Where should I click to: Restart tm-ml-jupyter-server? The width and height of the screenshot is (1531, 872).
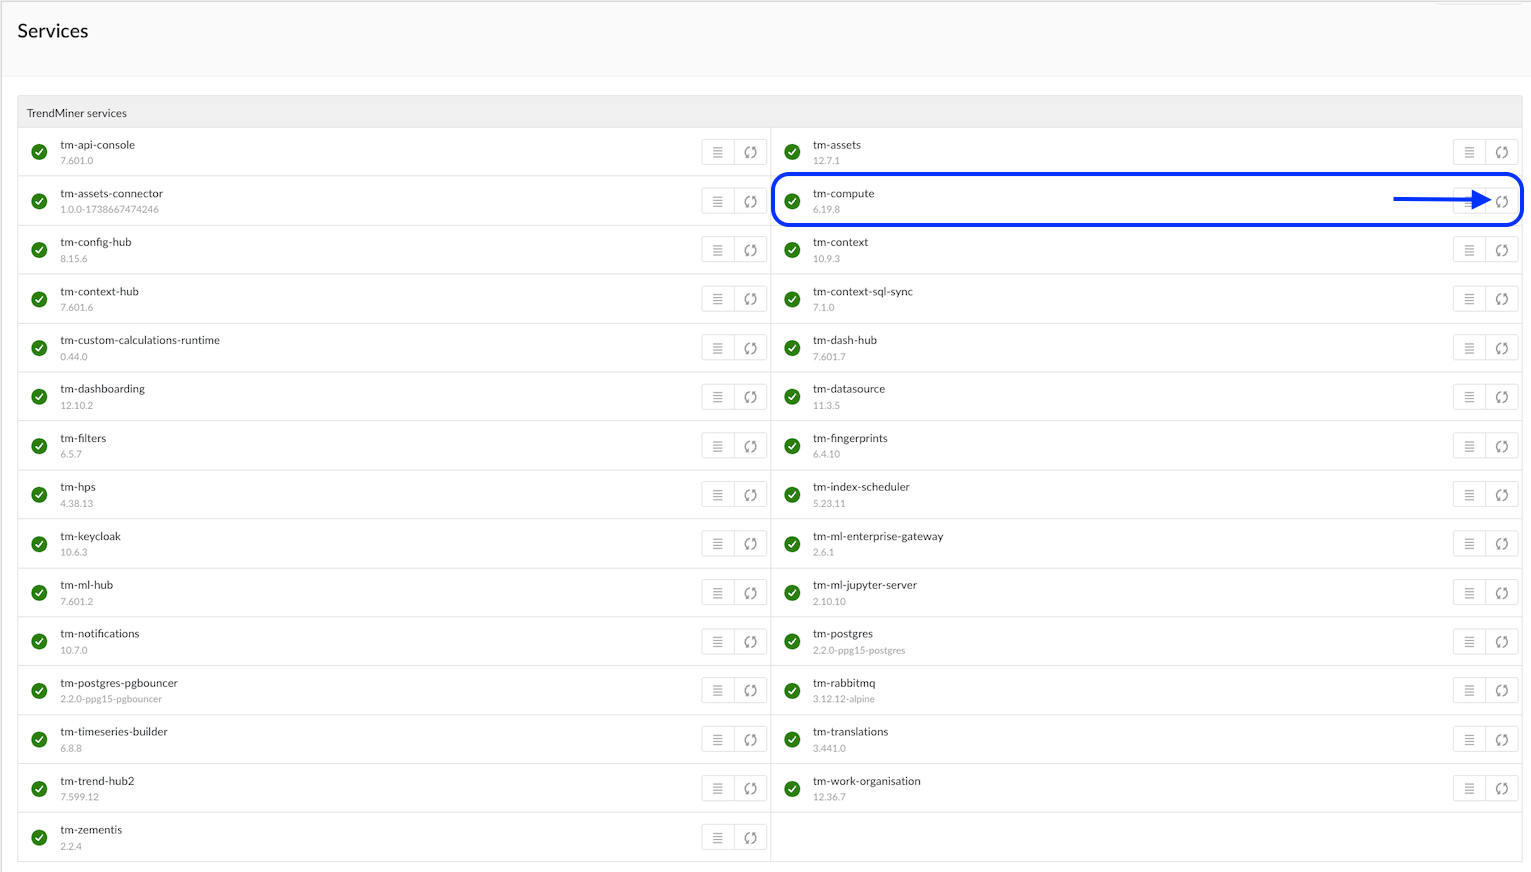[1502, 593]
